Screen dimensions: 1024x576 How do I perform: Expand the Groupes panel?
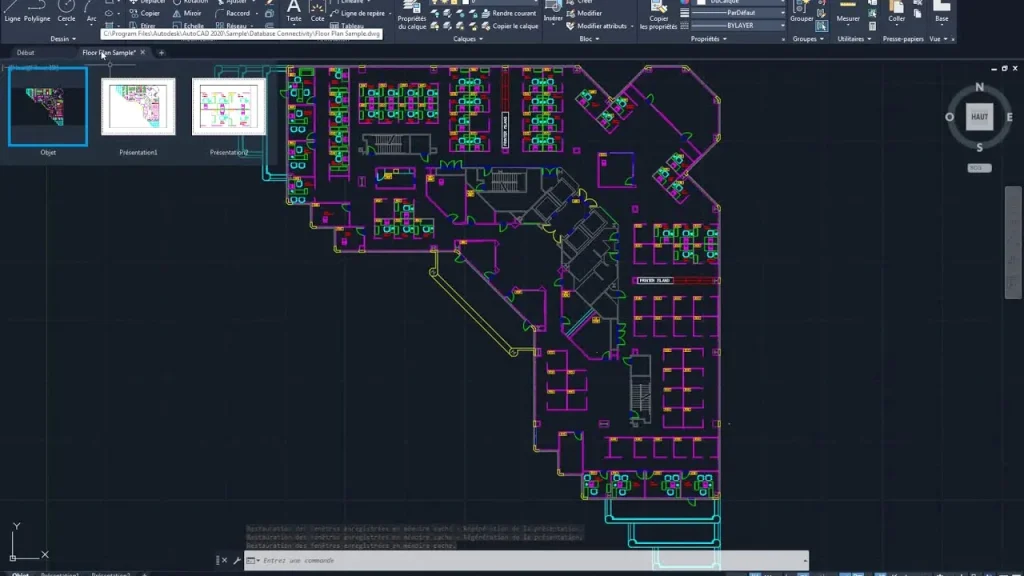pyautogui.click(x=808, y=39)
